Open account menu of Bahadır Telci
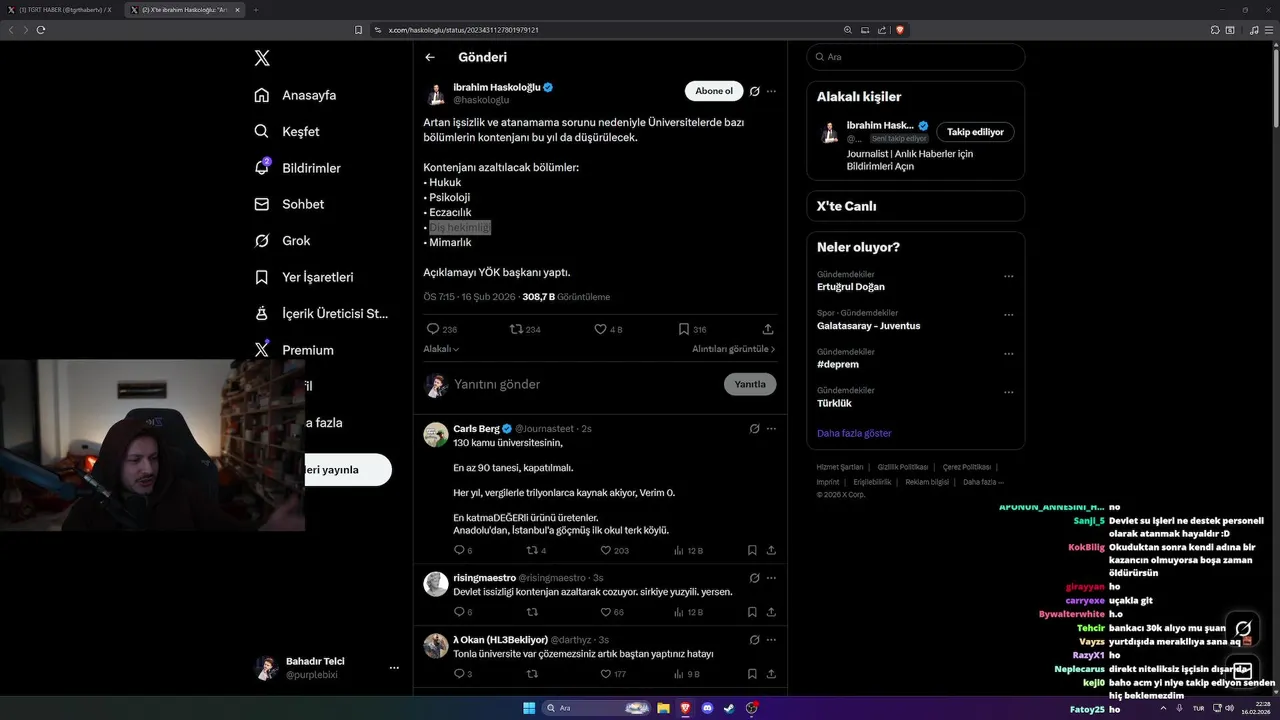 tap(328, 668)
